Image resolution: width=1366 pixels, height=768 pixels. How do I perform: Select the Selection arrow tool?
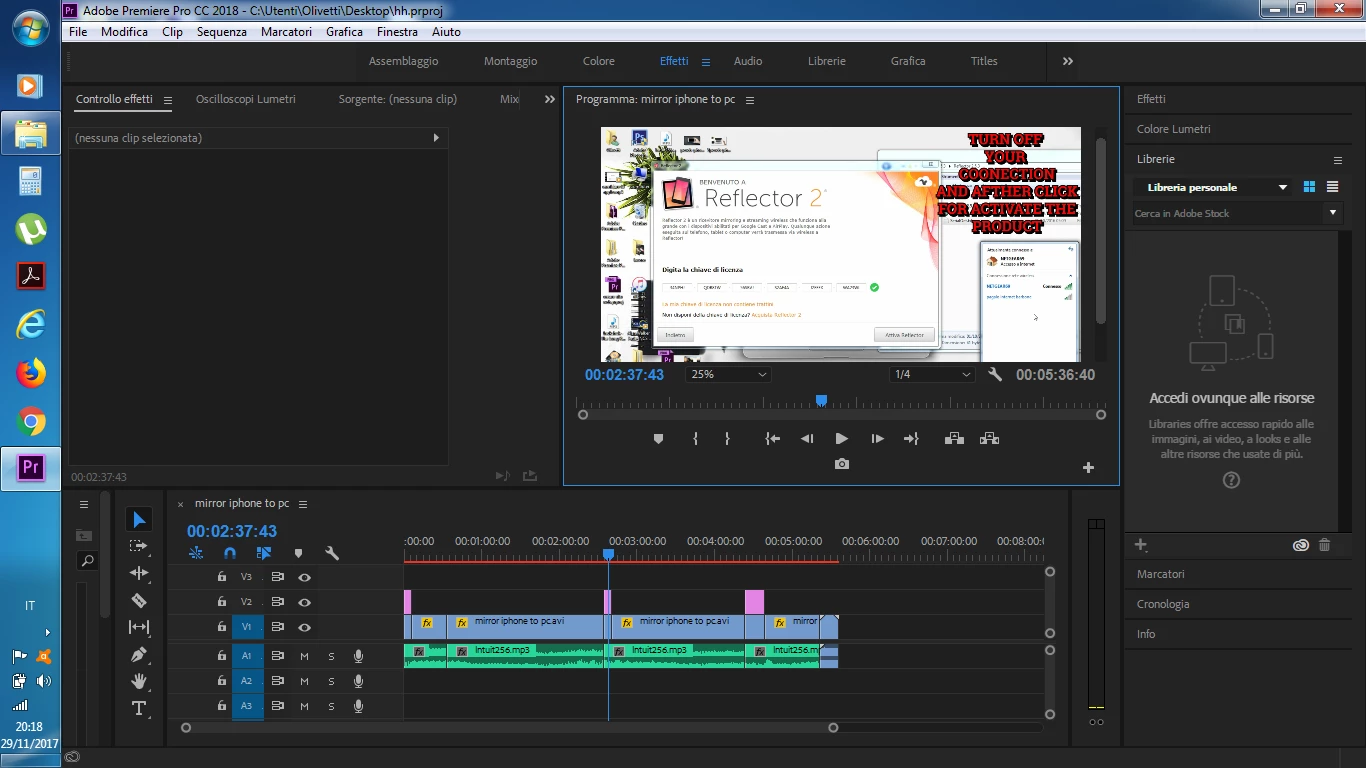[139, 520]
